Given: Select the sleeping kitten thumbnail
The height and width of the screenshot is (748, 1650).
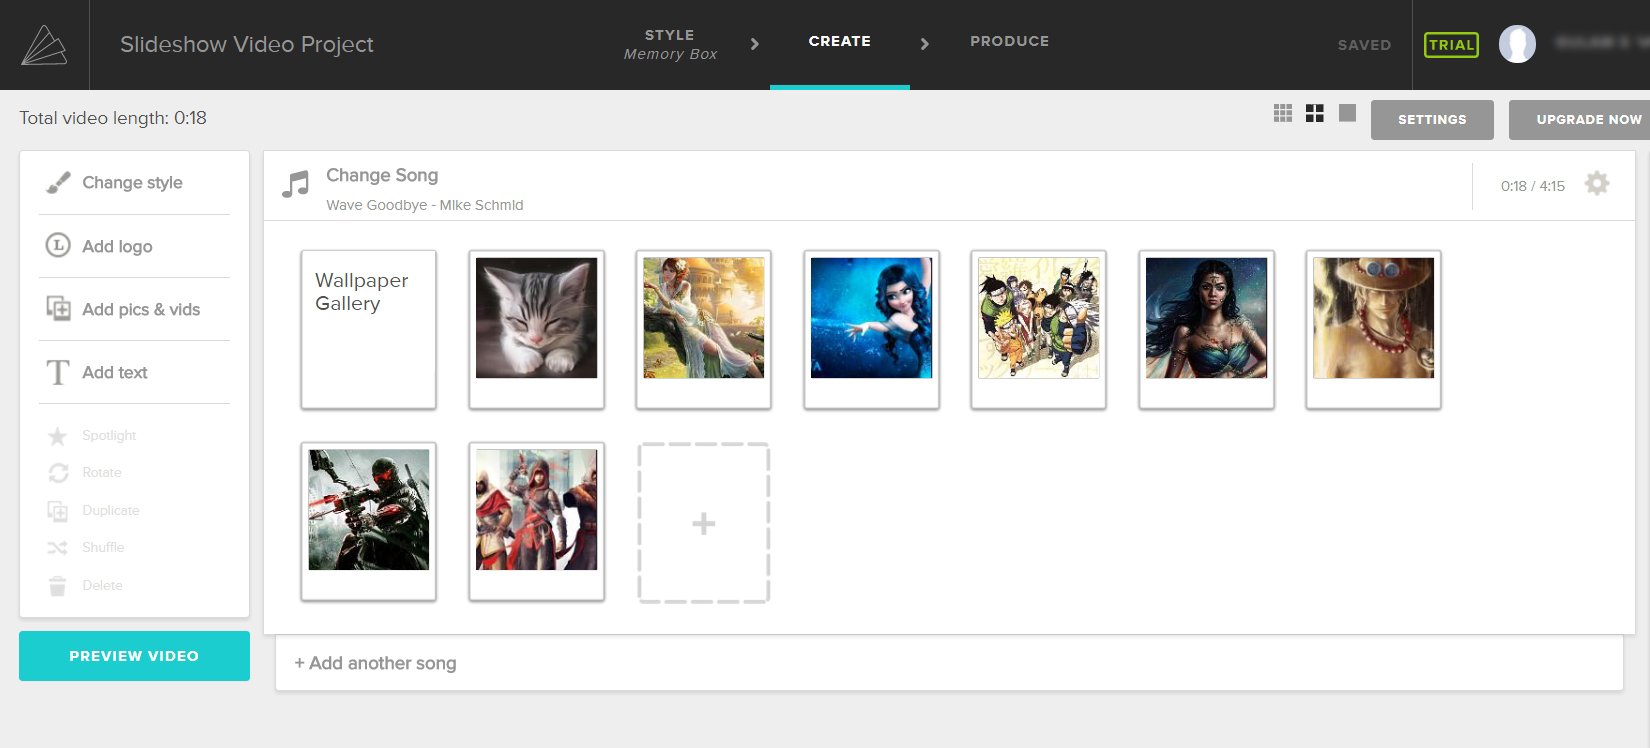Looking at the screenshot, I should tap(537, 330).
